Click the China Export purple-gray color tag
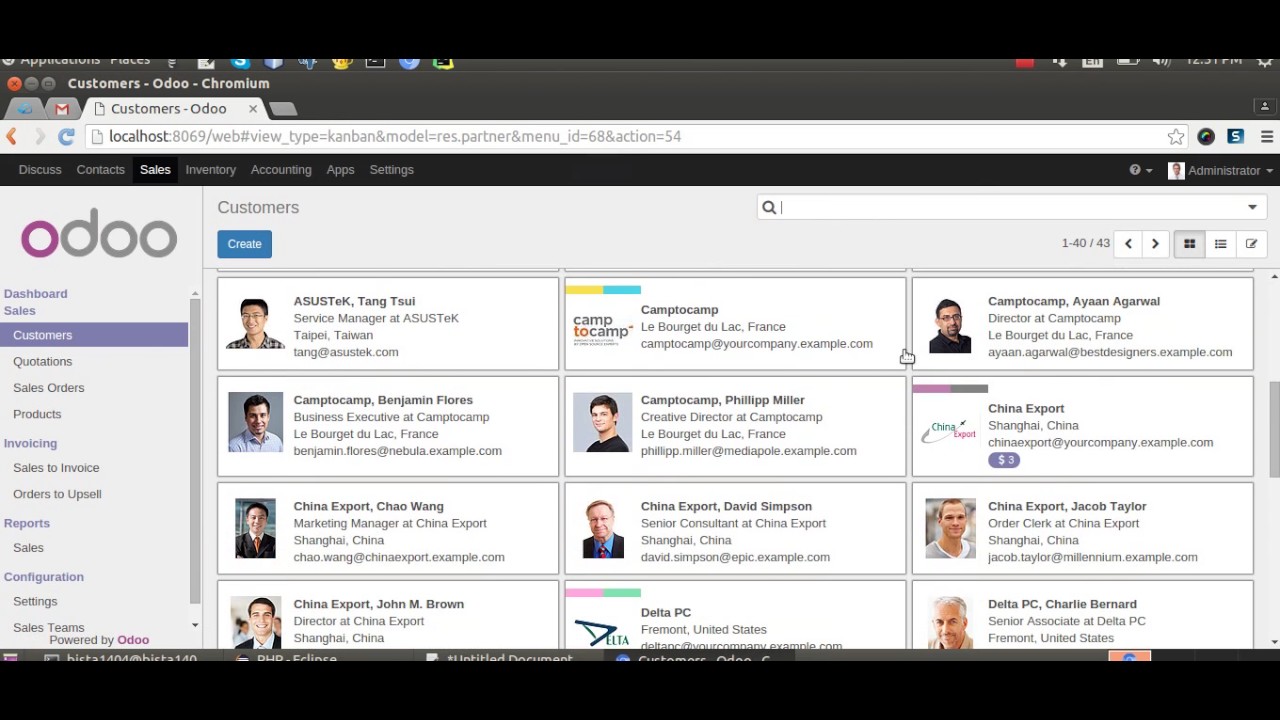 pyautogui.click(x=950, y=389)
